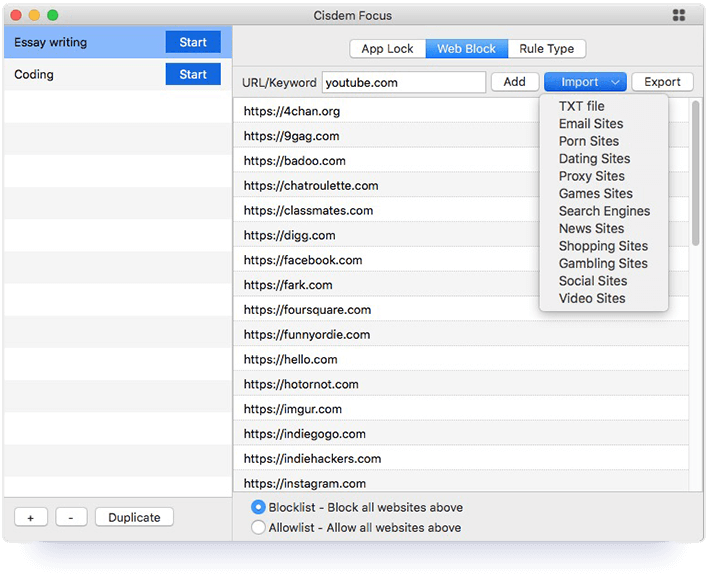Select the Essay writing profile row
The width and height of the screenshot is (708, 581).
tap(118, 42)
